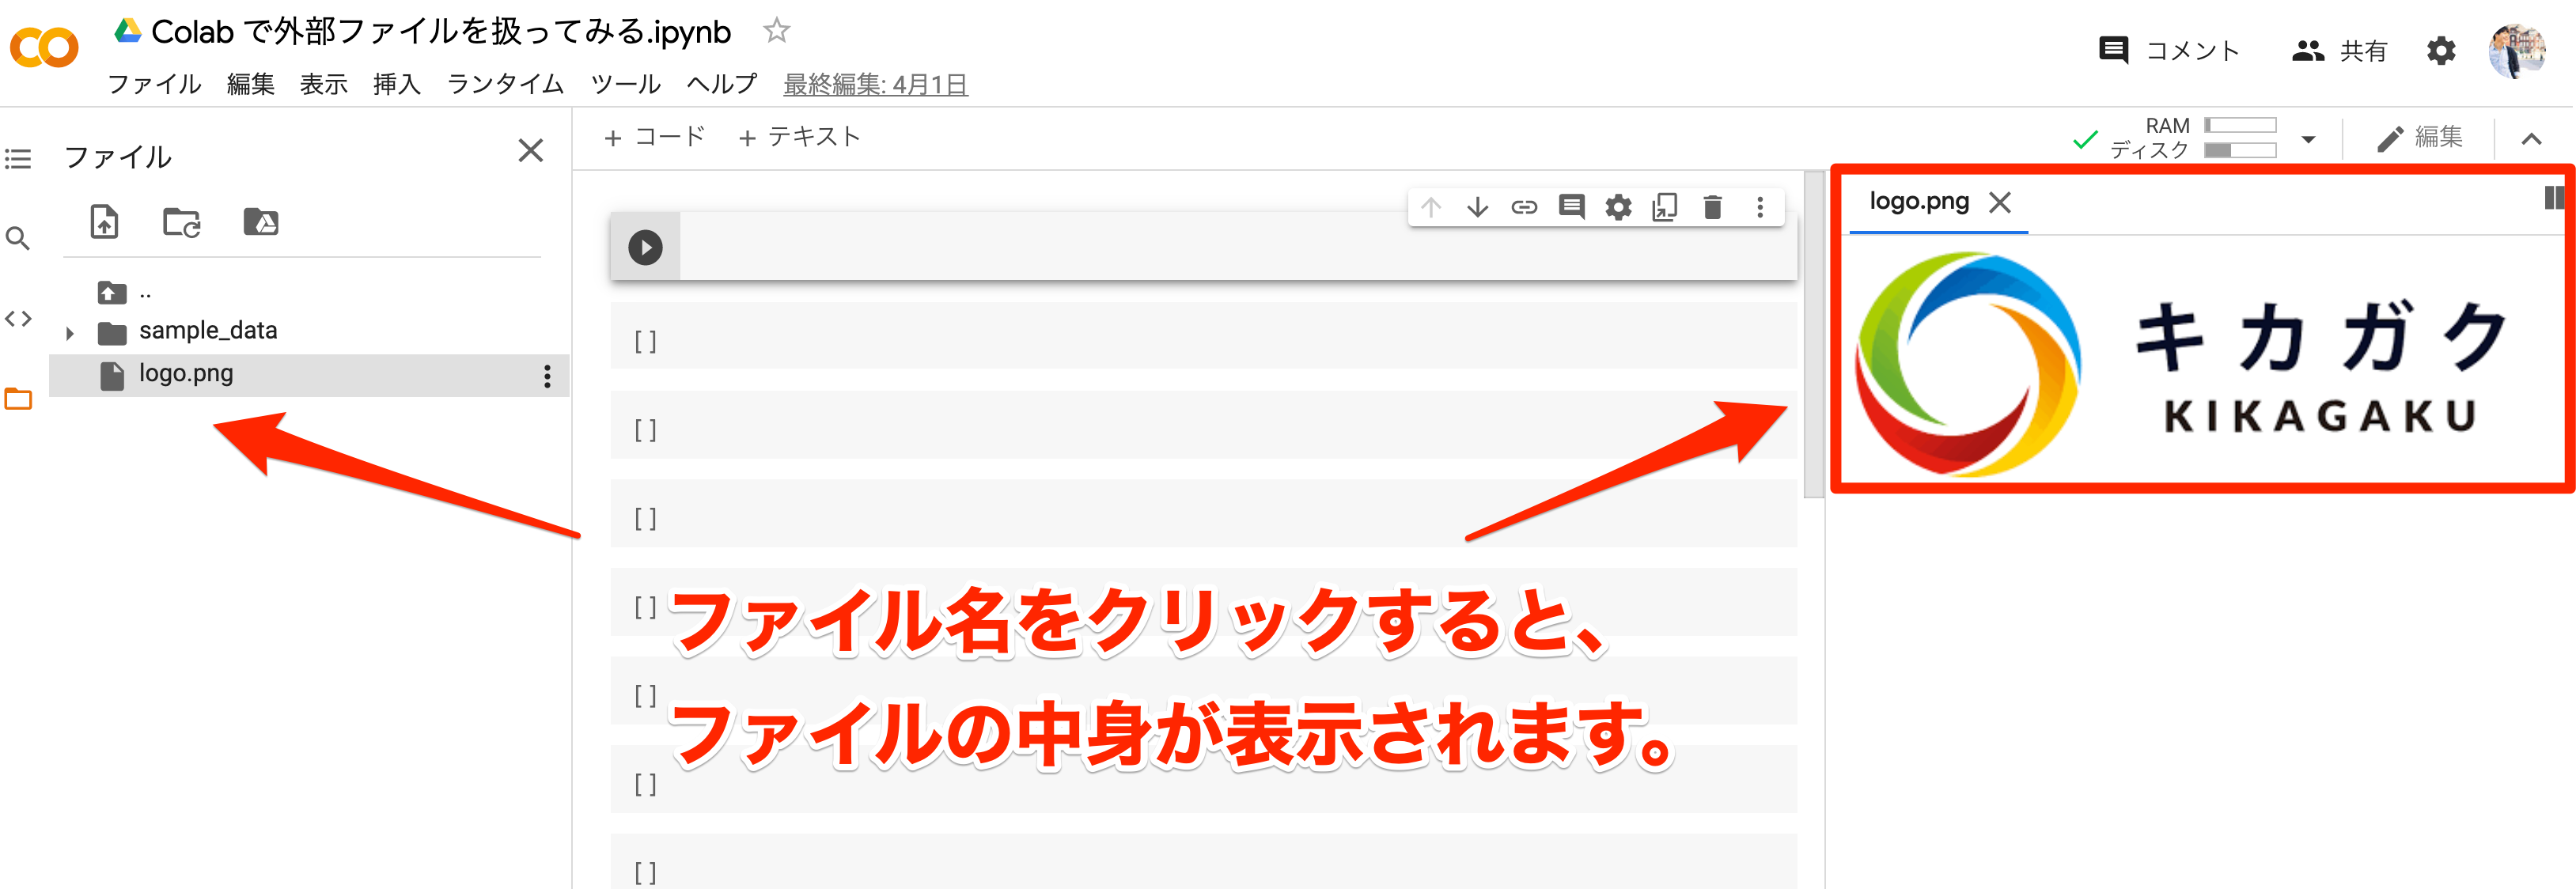Add a new コード cell
The image size is (2576, 889).
pos(655,137)
